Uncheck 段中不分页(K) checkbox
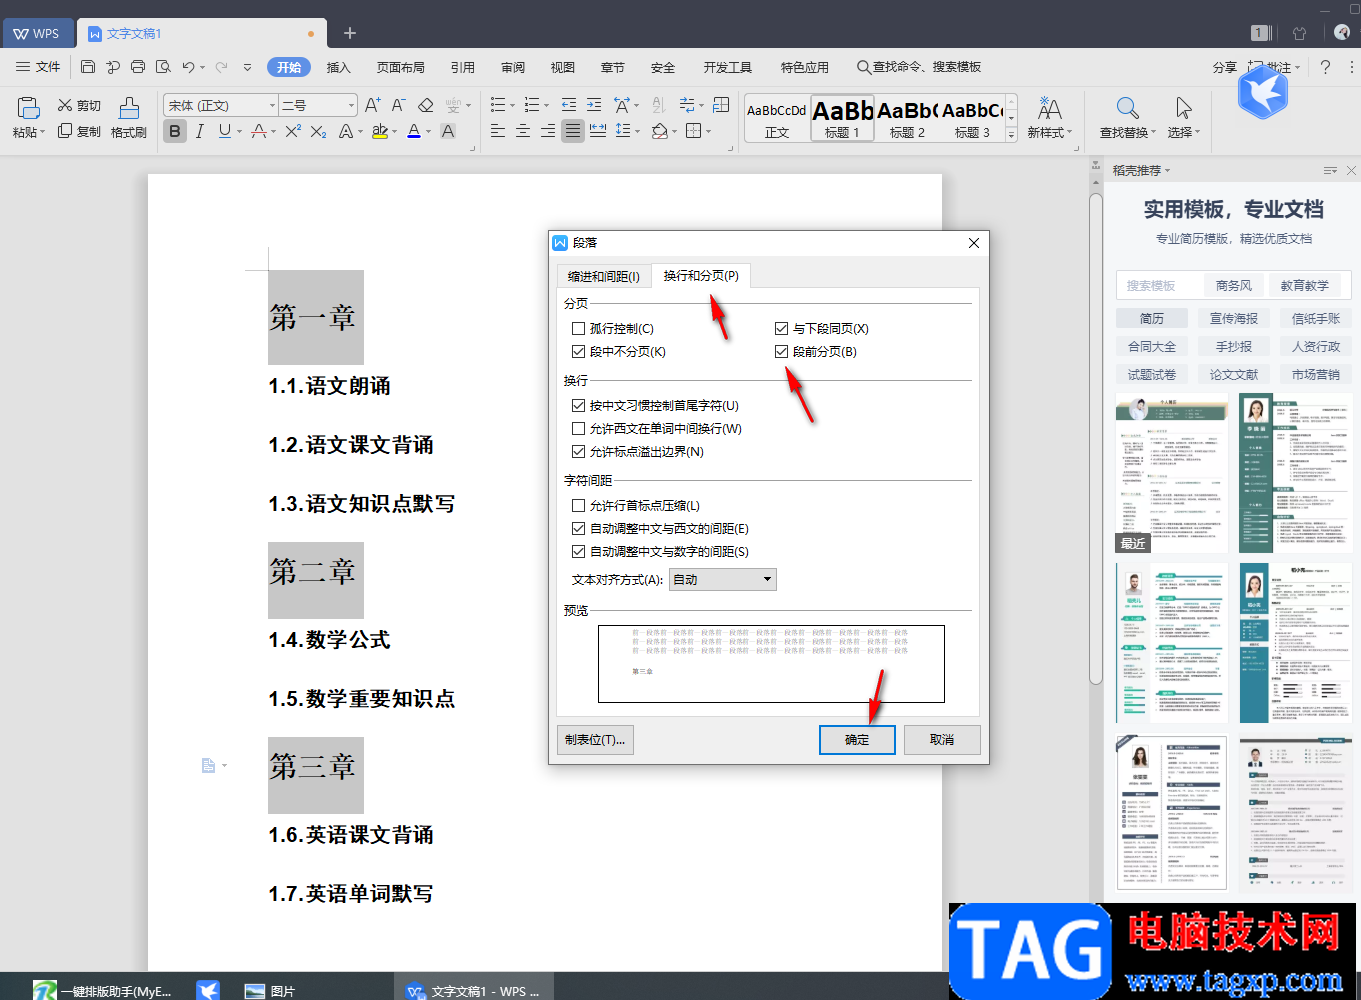1361x1000 pixels. point(578,352)
